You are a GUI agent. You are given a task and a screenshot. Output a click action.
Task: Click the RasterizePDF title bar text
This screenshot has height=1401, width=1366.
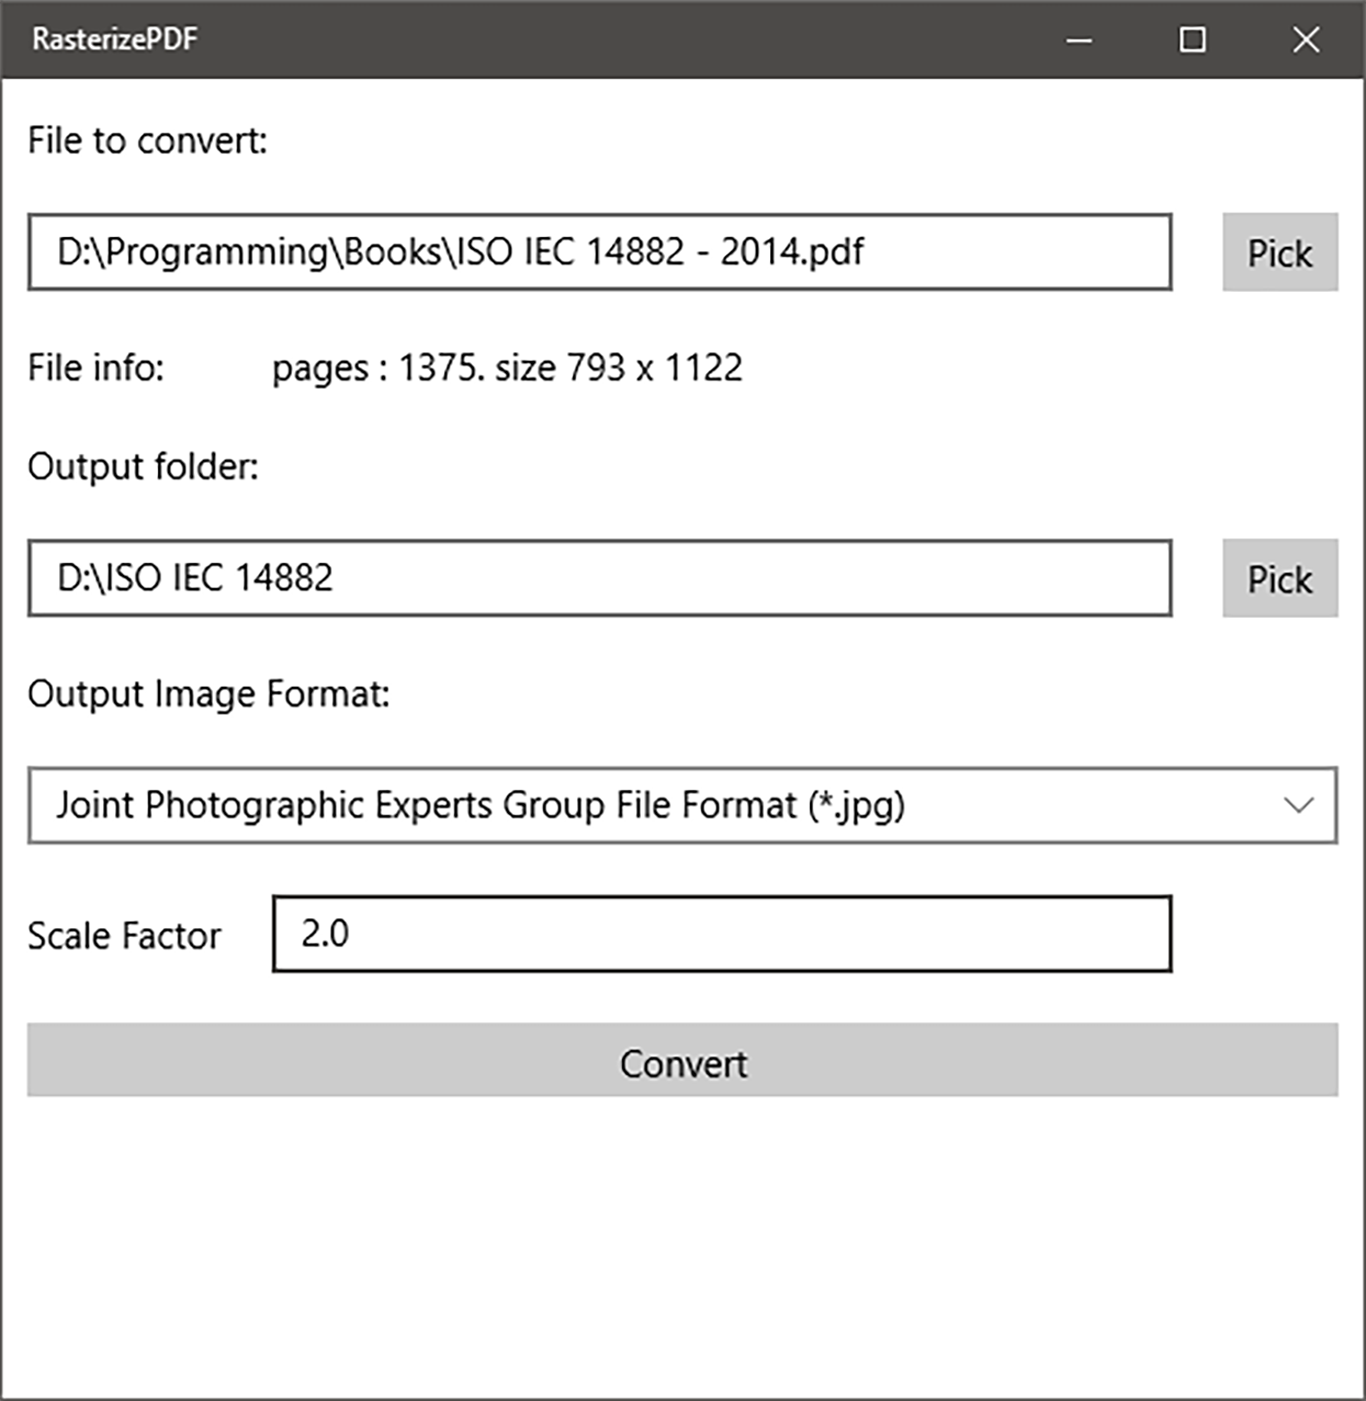pyautogui.click(x=115, y=39)
